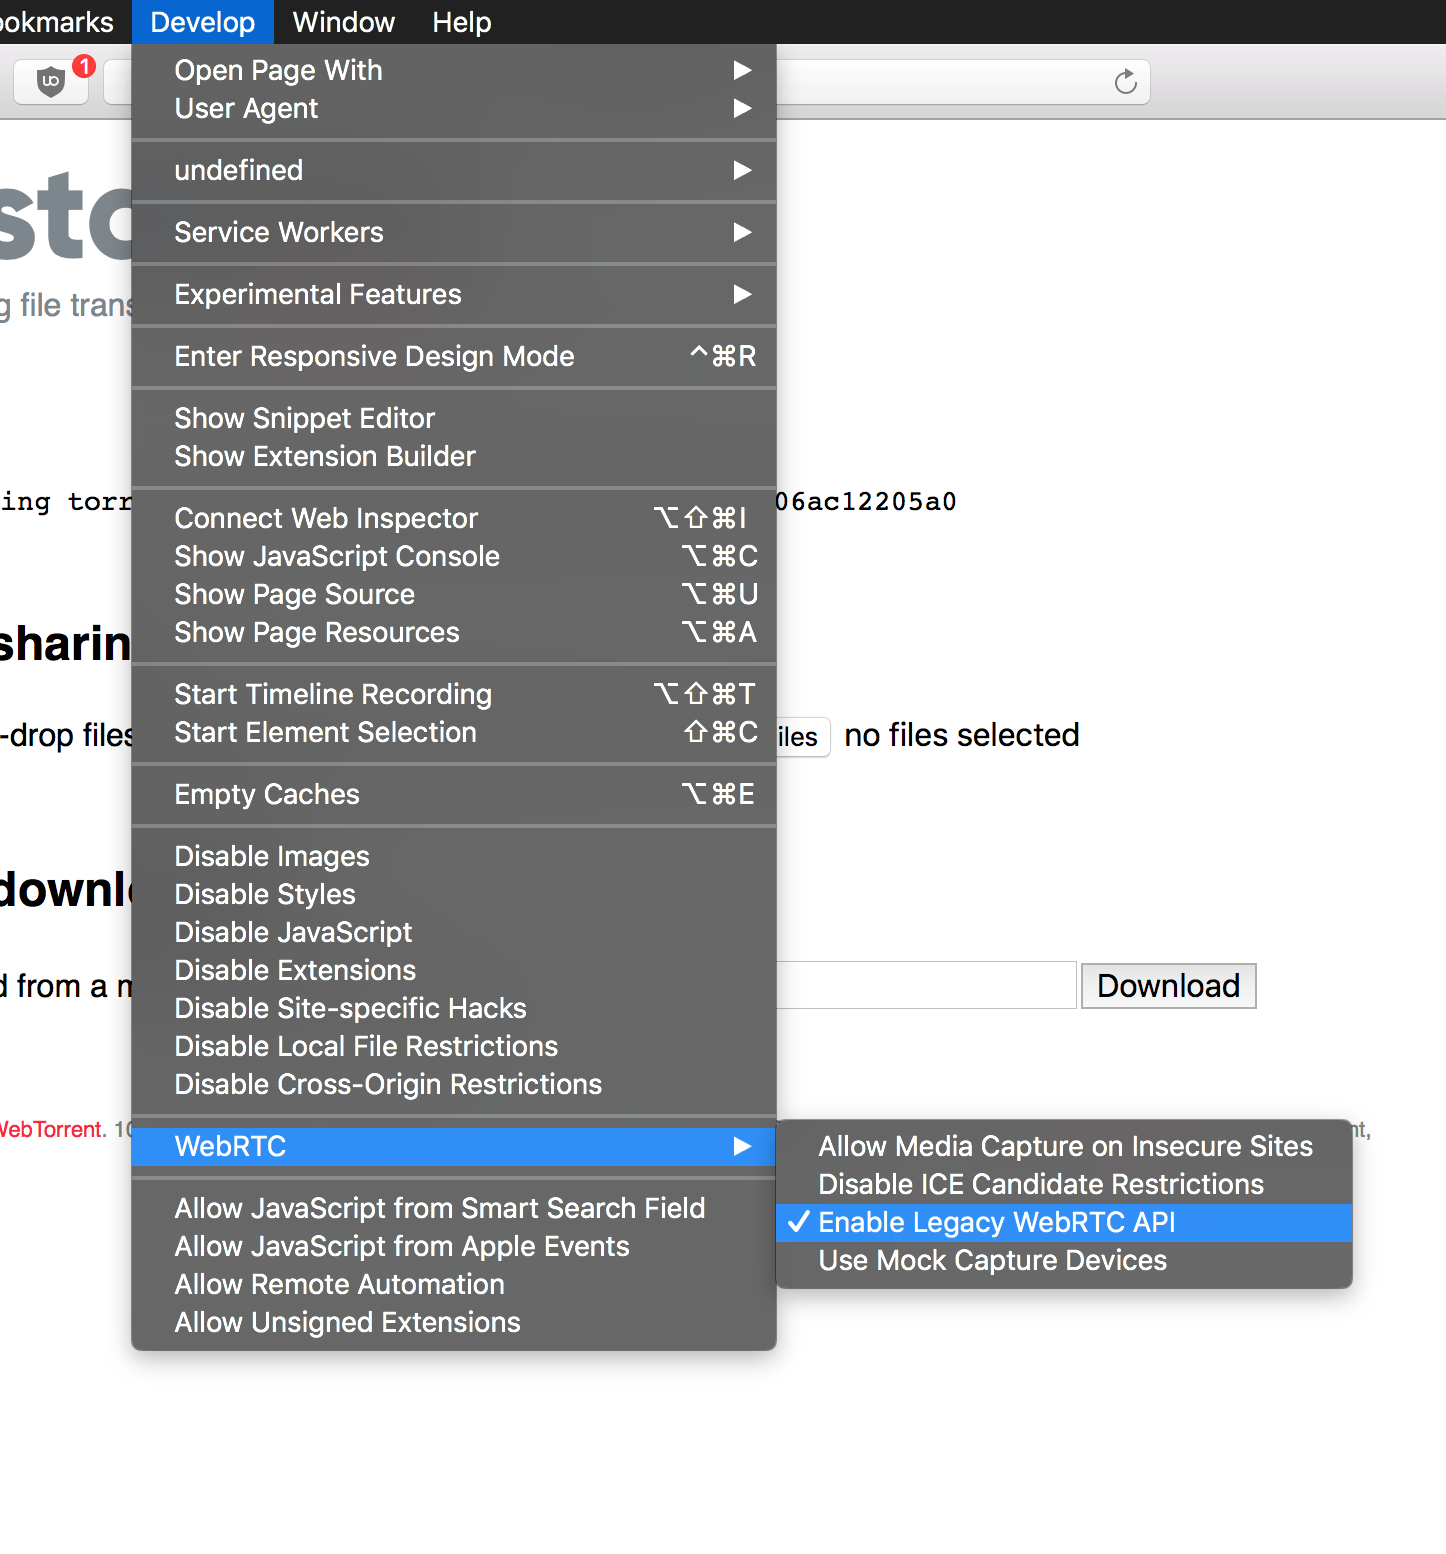Open the Bookmarks menu

point(57,22)
